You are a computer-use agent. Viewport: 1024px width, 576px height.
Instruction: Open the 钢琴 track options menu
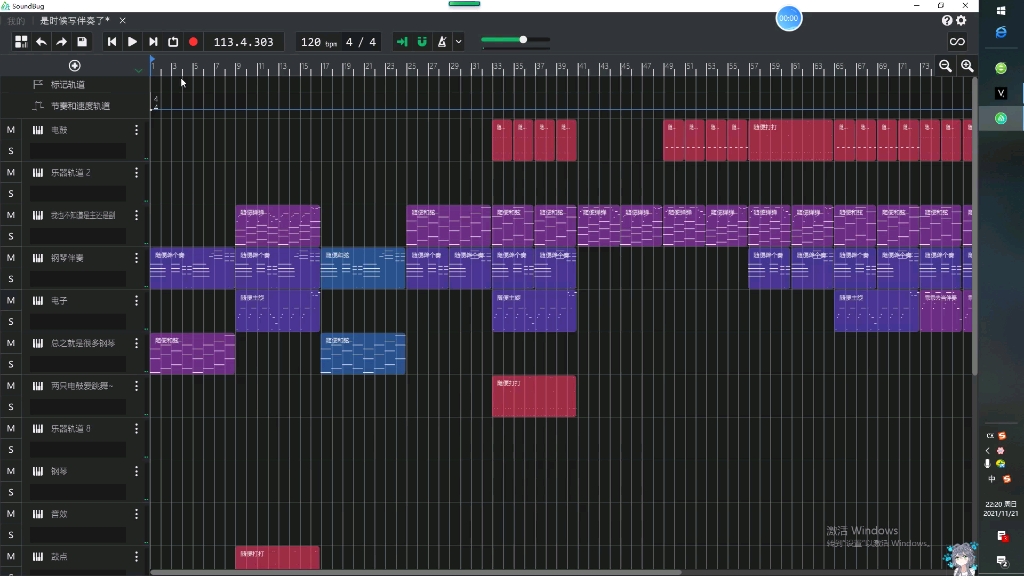pos(136,471)
